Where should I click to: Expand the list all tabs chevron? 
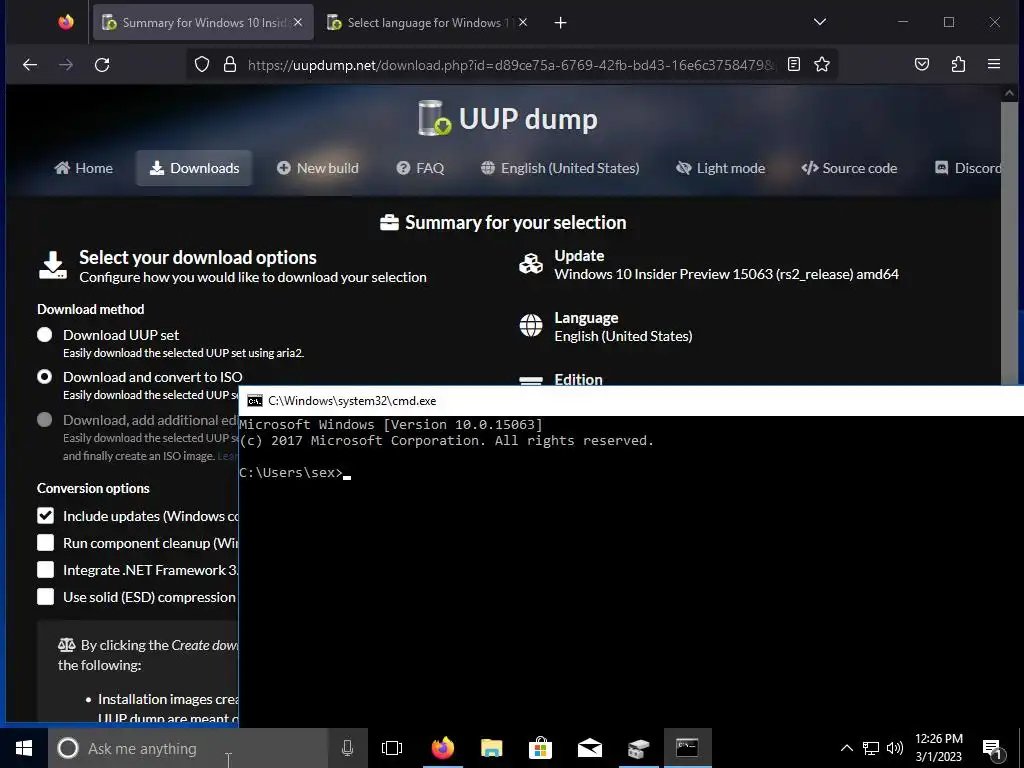[x=820, y=22]
